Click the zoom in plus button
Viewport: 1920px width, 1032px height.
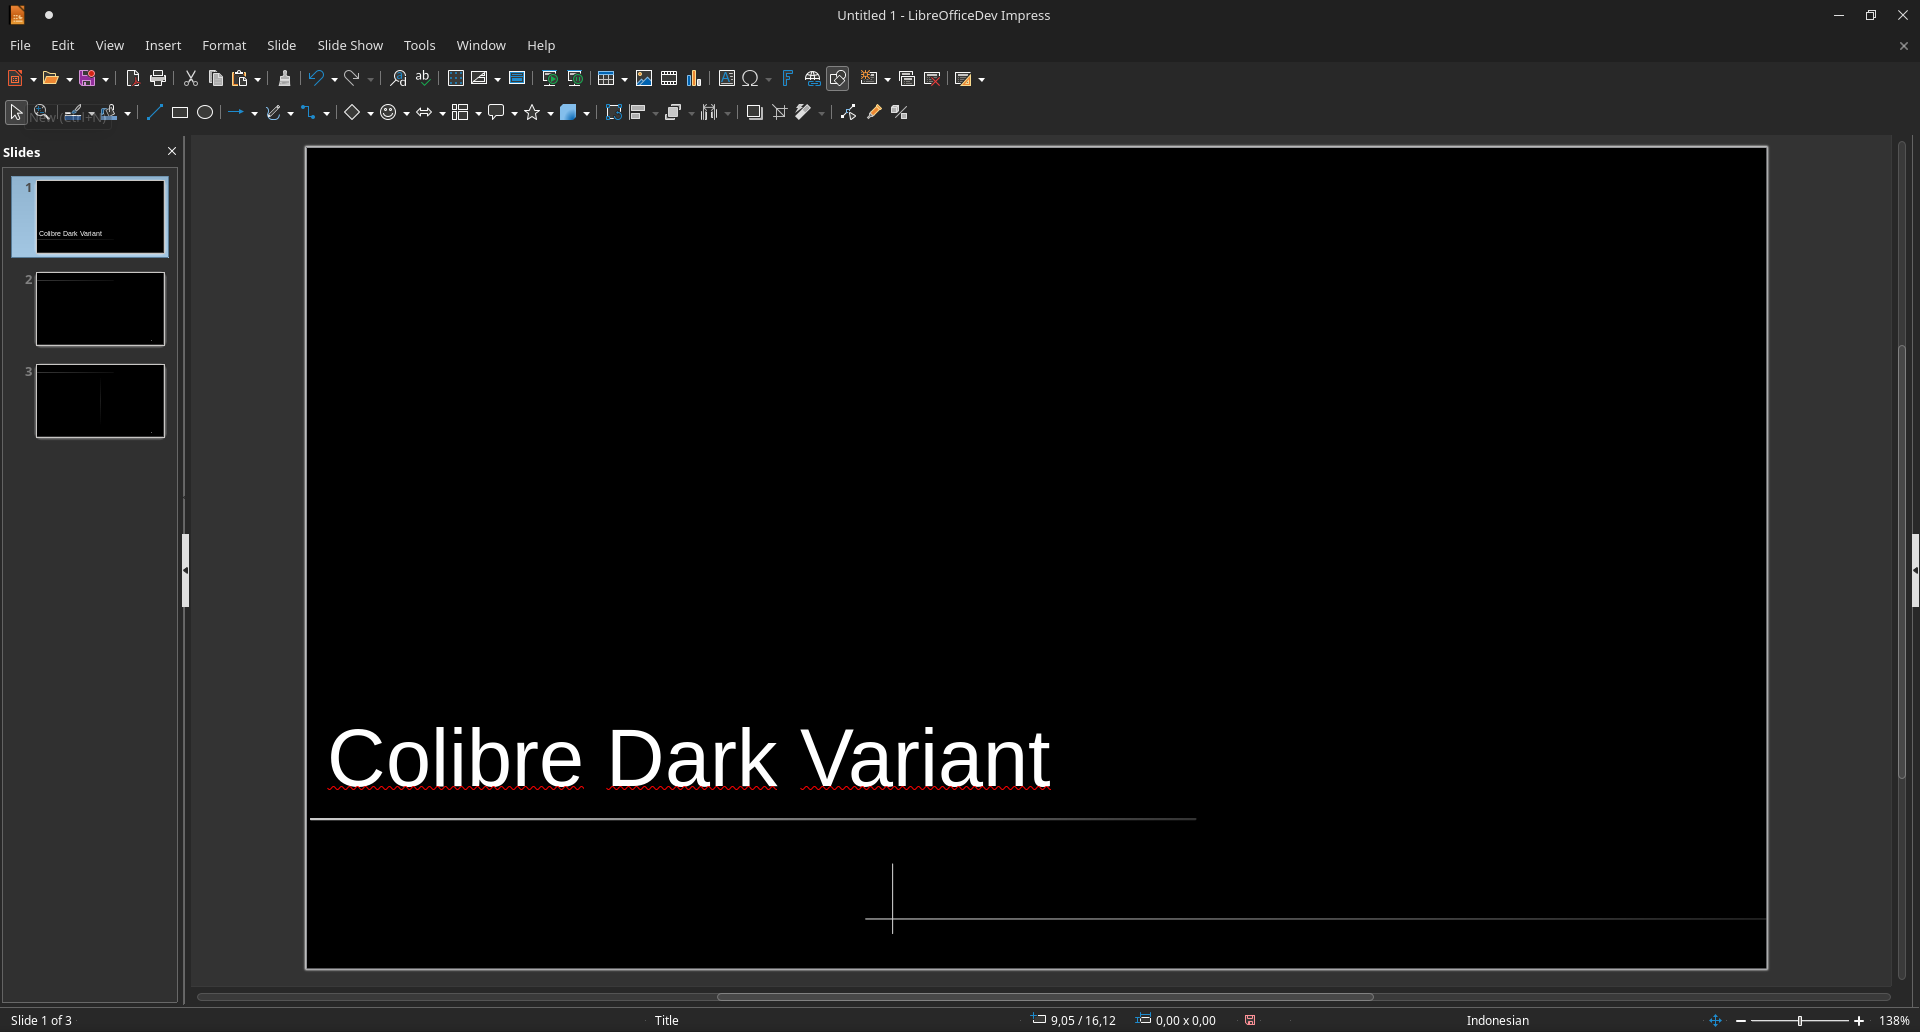coord(1859,1021)
